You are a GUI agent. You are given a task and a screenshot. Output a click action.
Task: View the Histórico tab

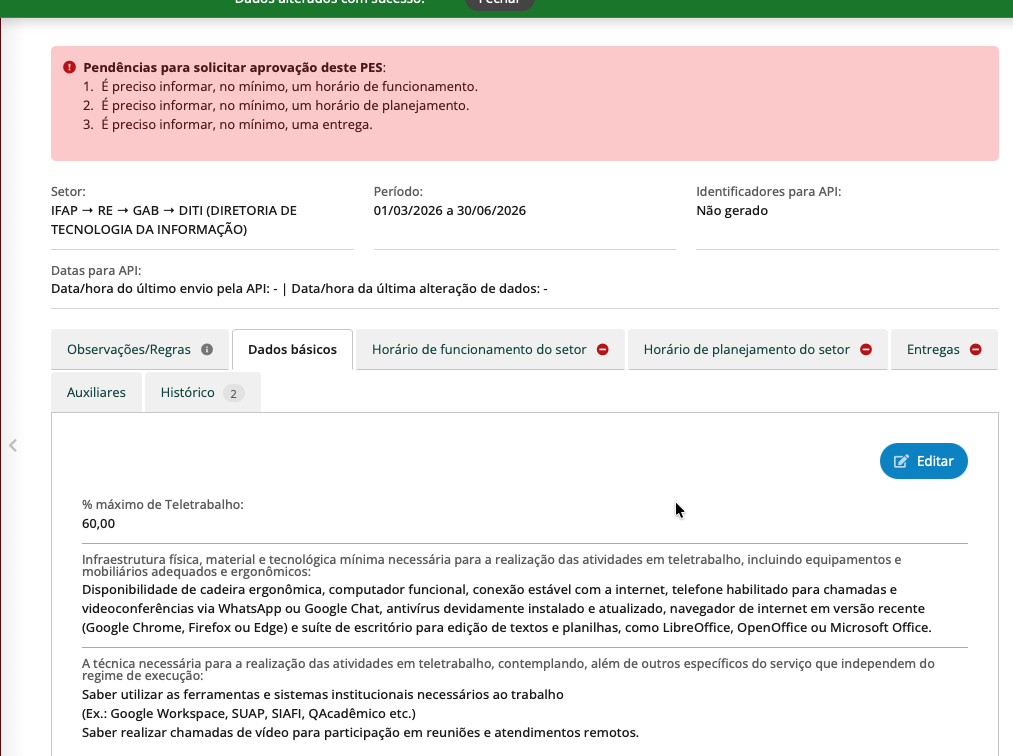(x=187, y=393)
